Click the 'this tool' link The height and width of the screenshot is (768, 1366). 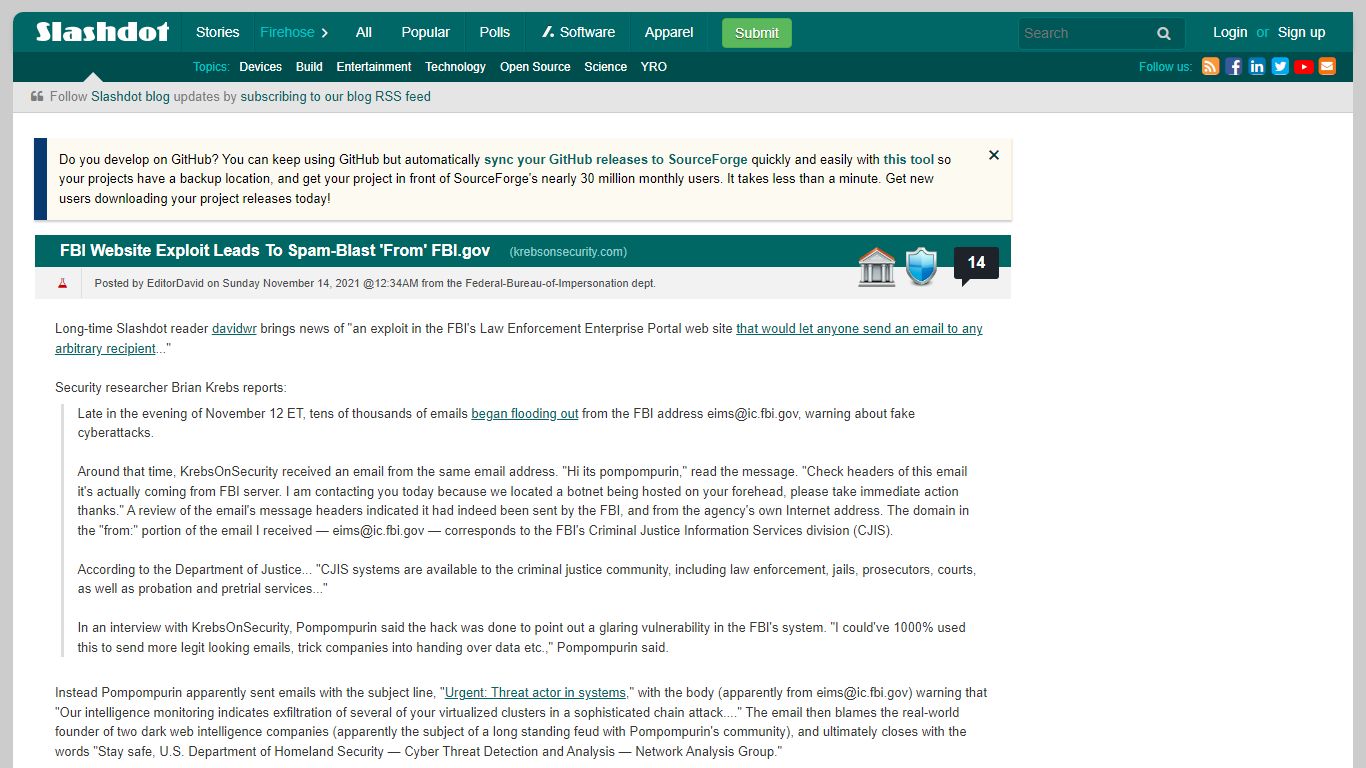tap(908, 159)
